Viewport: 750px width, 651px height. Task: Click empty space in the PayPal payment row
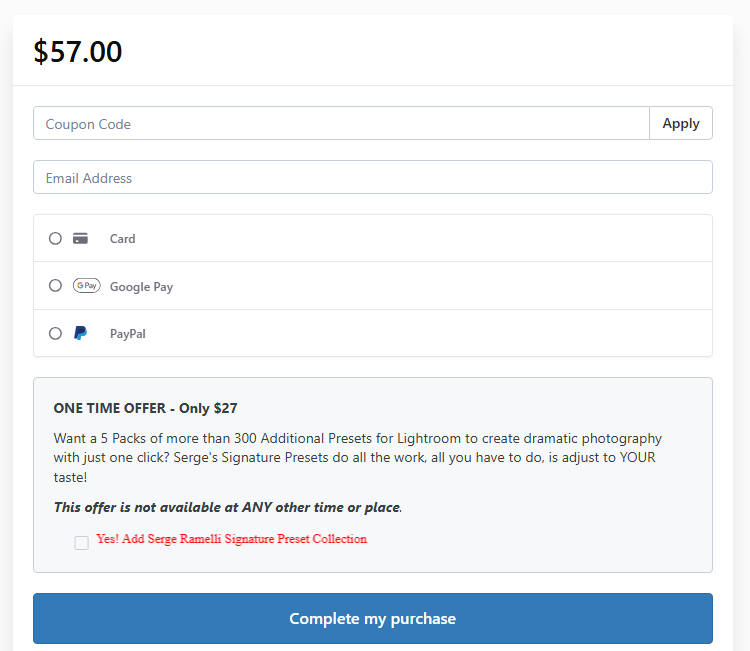(450, 333)
